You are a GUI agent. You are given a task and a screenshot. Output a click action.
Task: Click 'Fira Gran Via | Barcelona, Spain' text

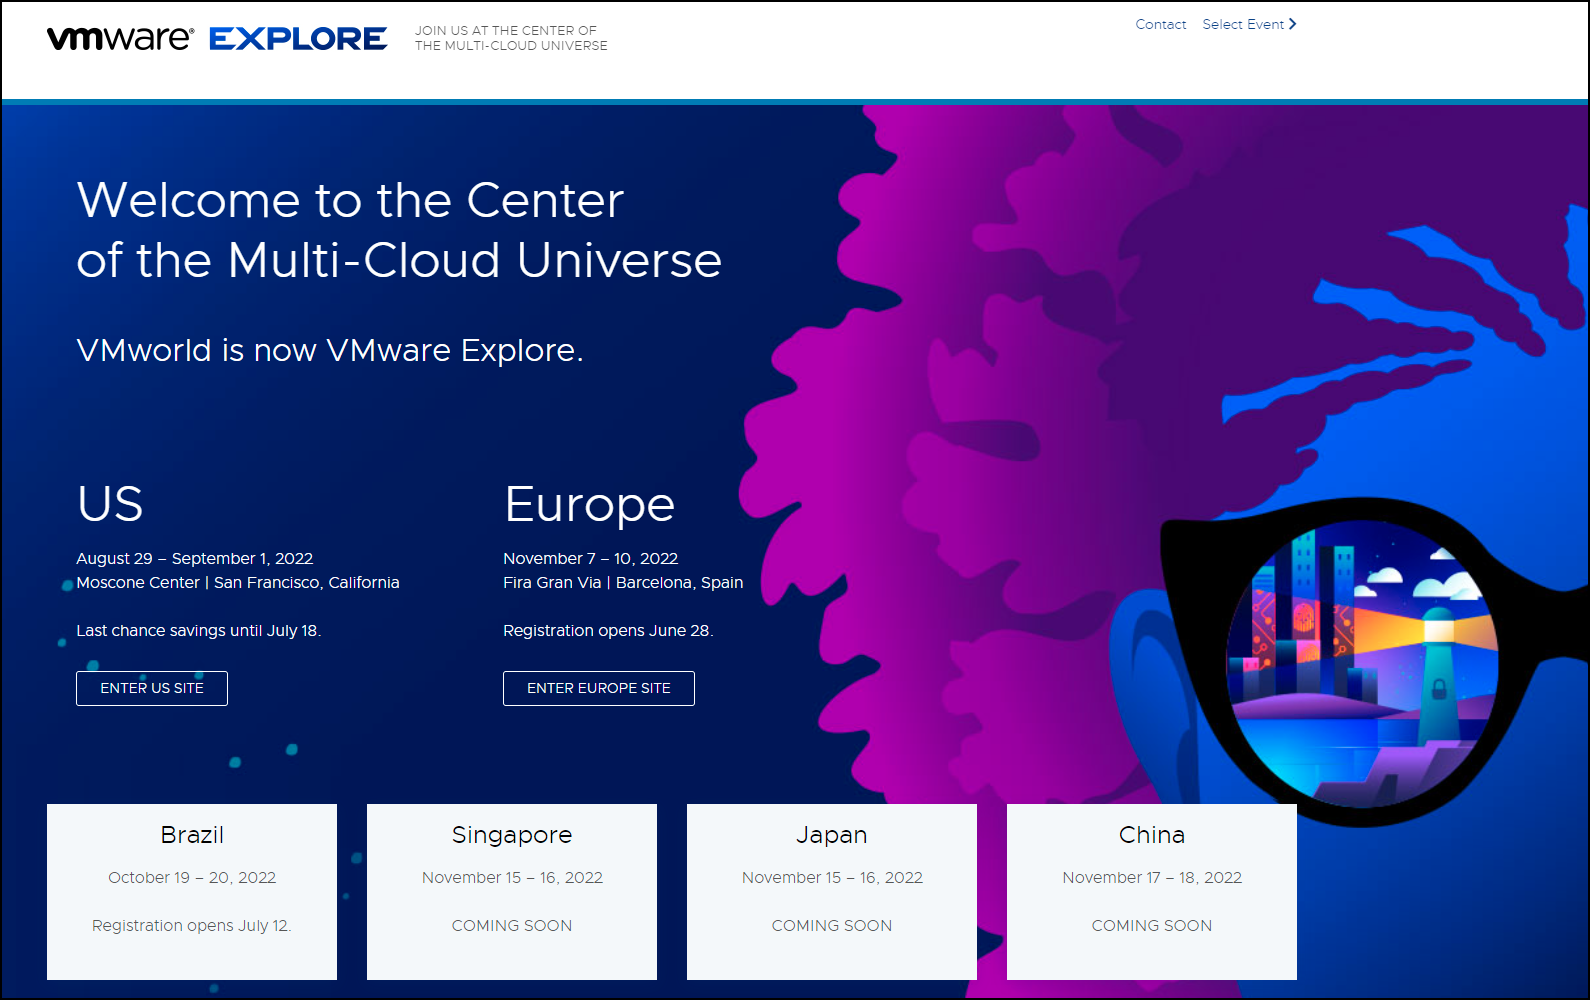tap(623, 582)
